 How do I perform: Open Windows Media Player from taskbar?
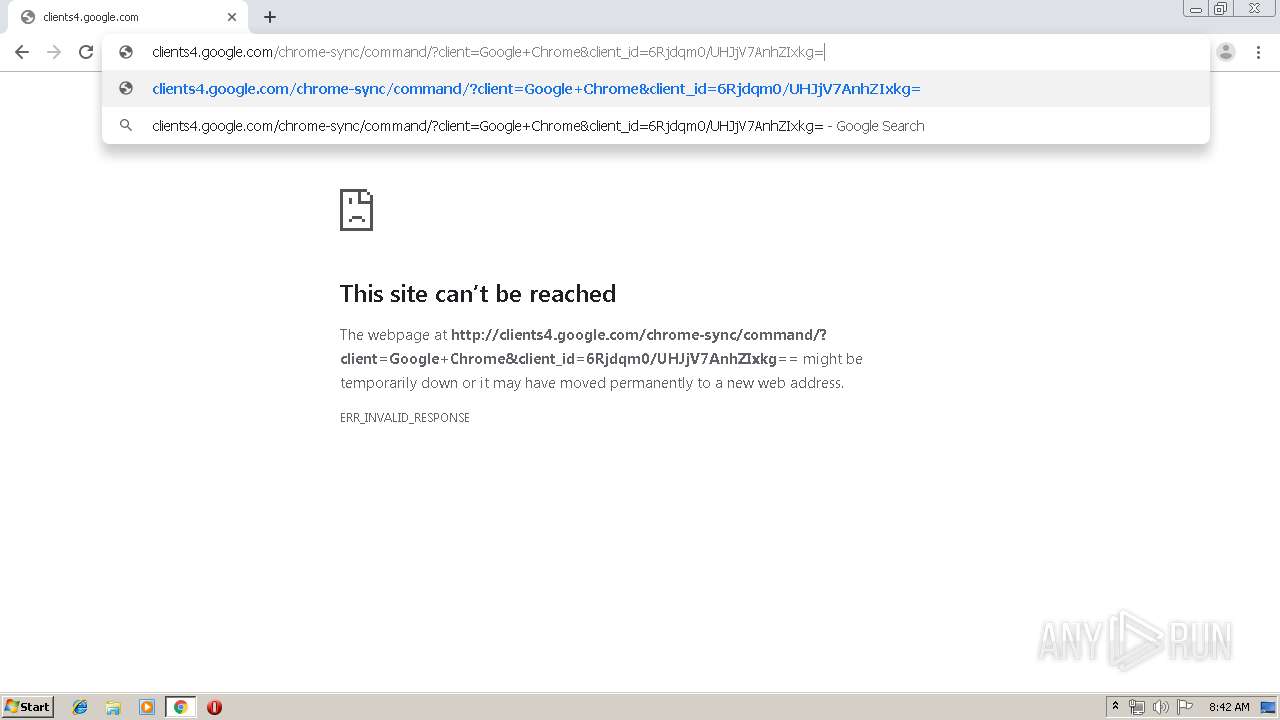[x=147, y=707]
